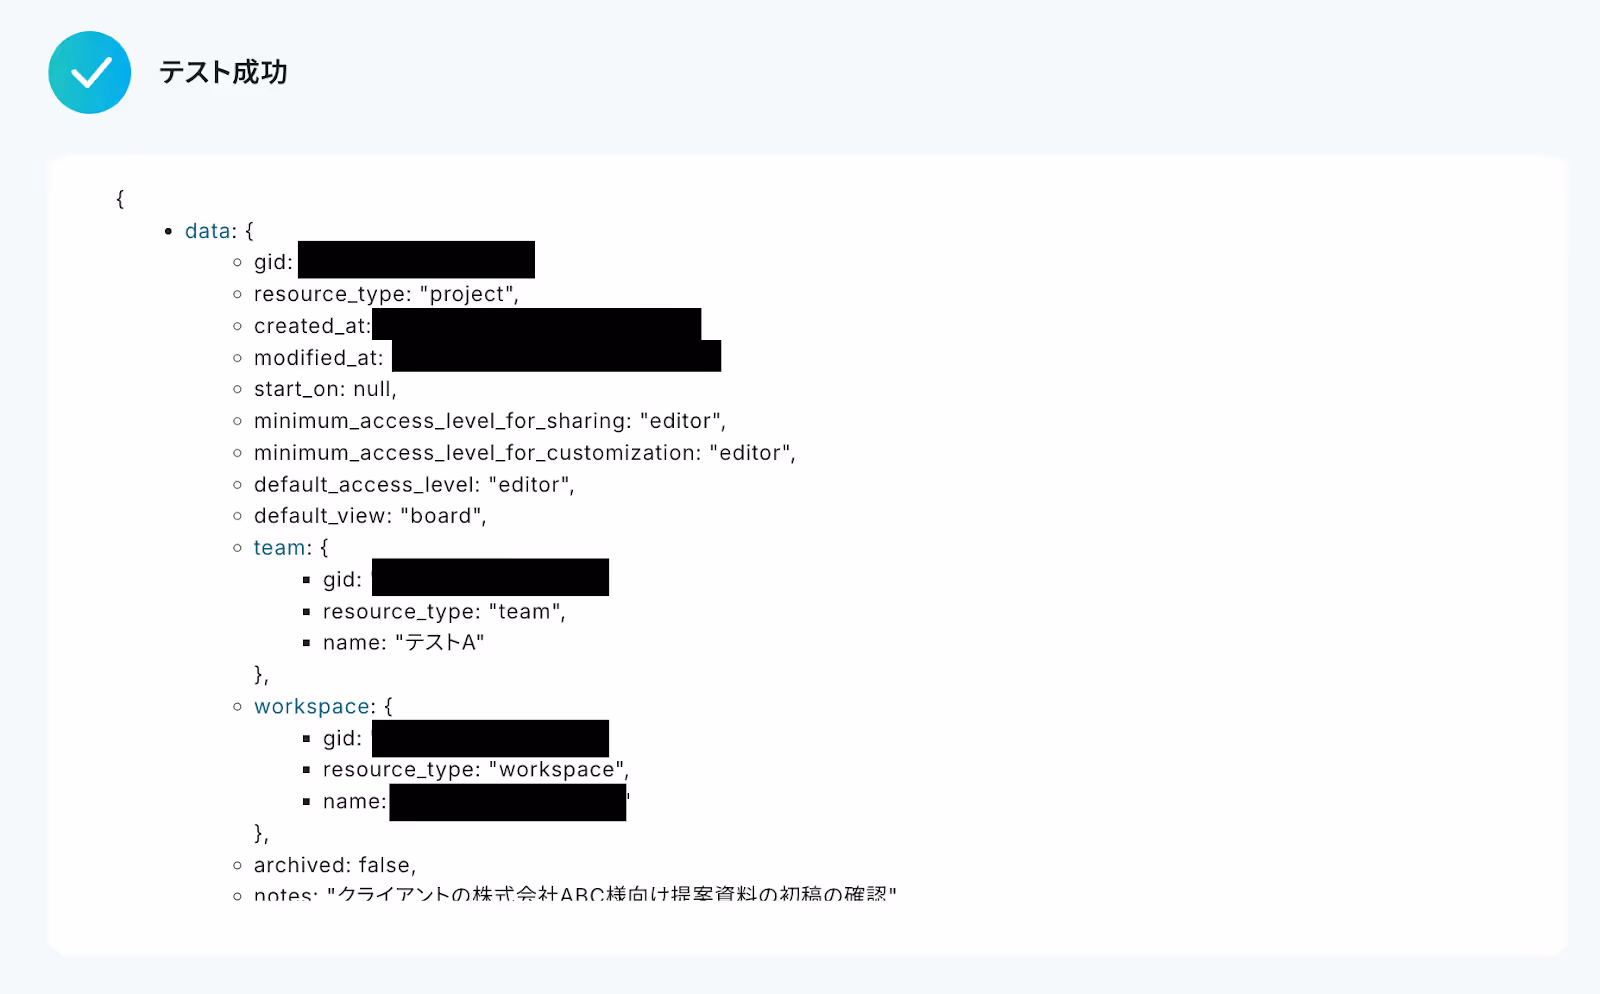1600x994 pixels.
Task: Select the default_view "board" line
Action: [370, 516]
